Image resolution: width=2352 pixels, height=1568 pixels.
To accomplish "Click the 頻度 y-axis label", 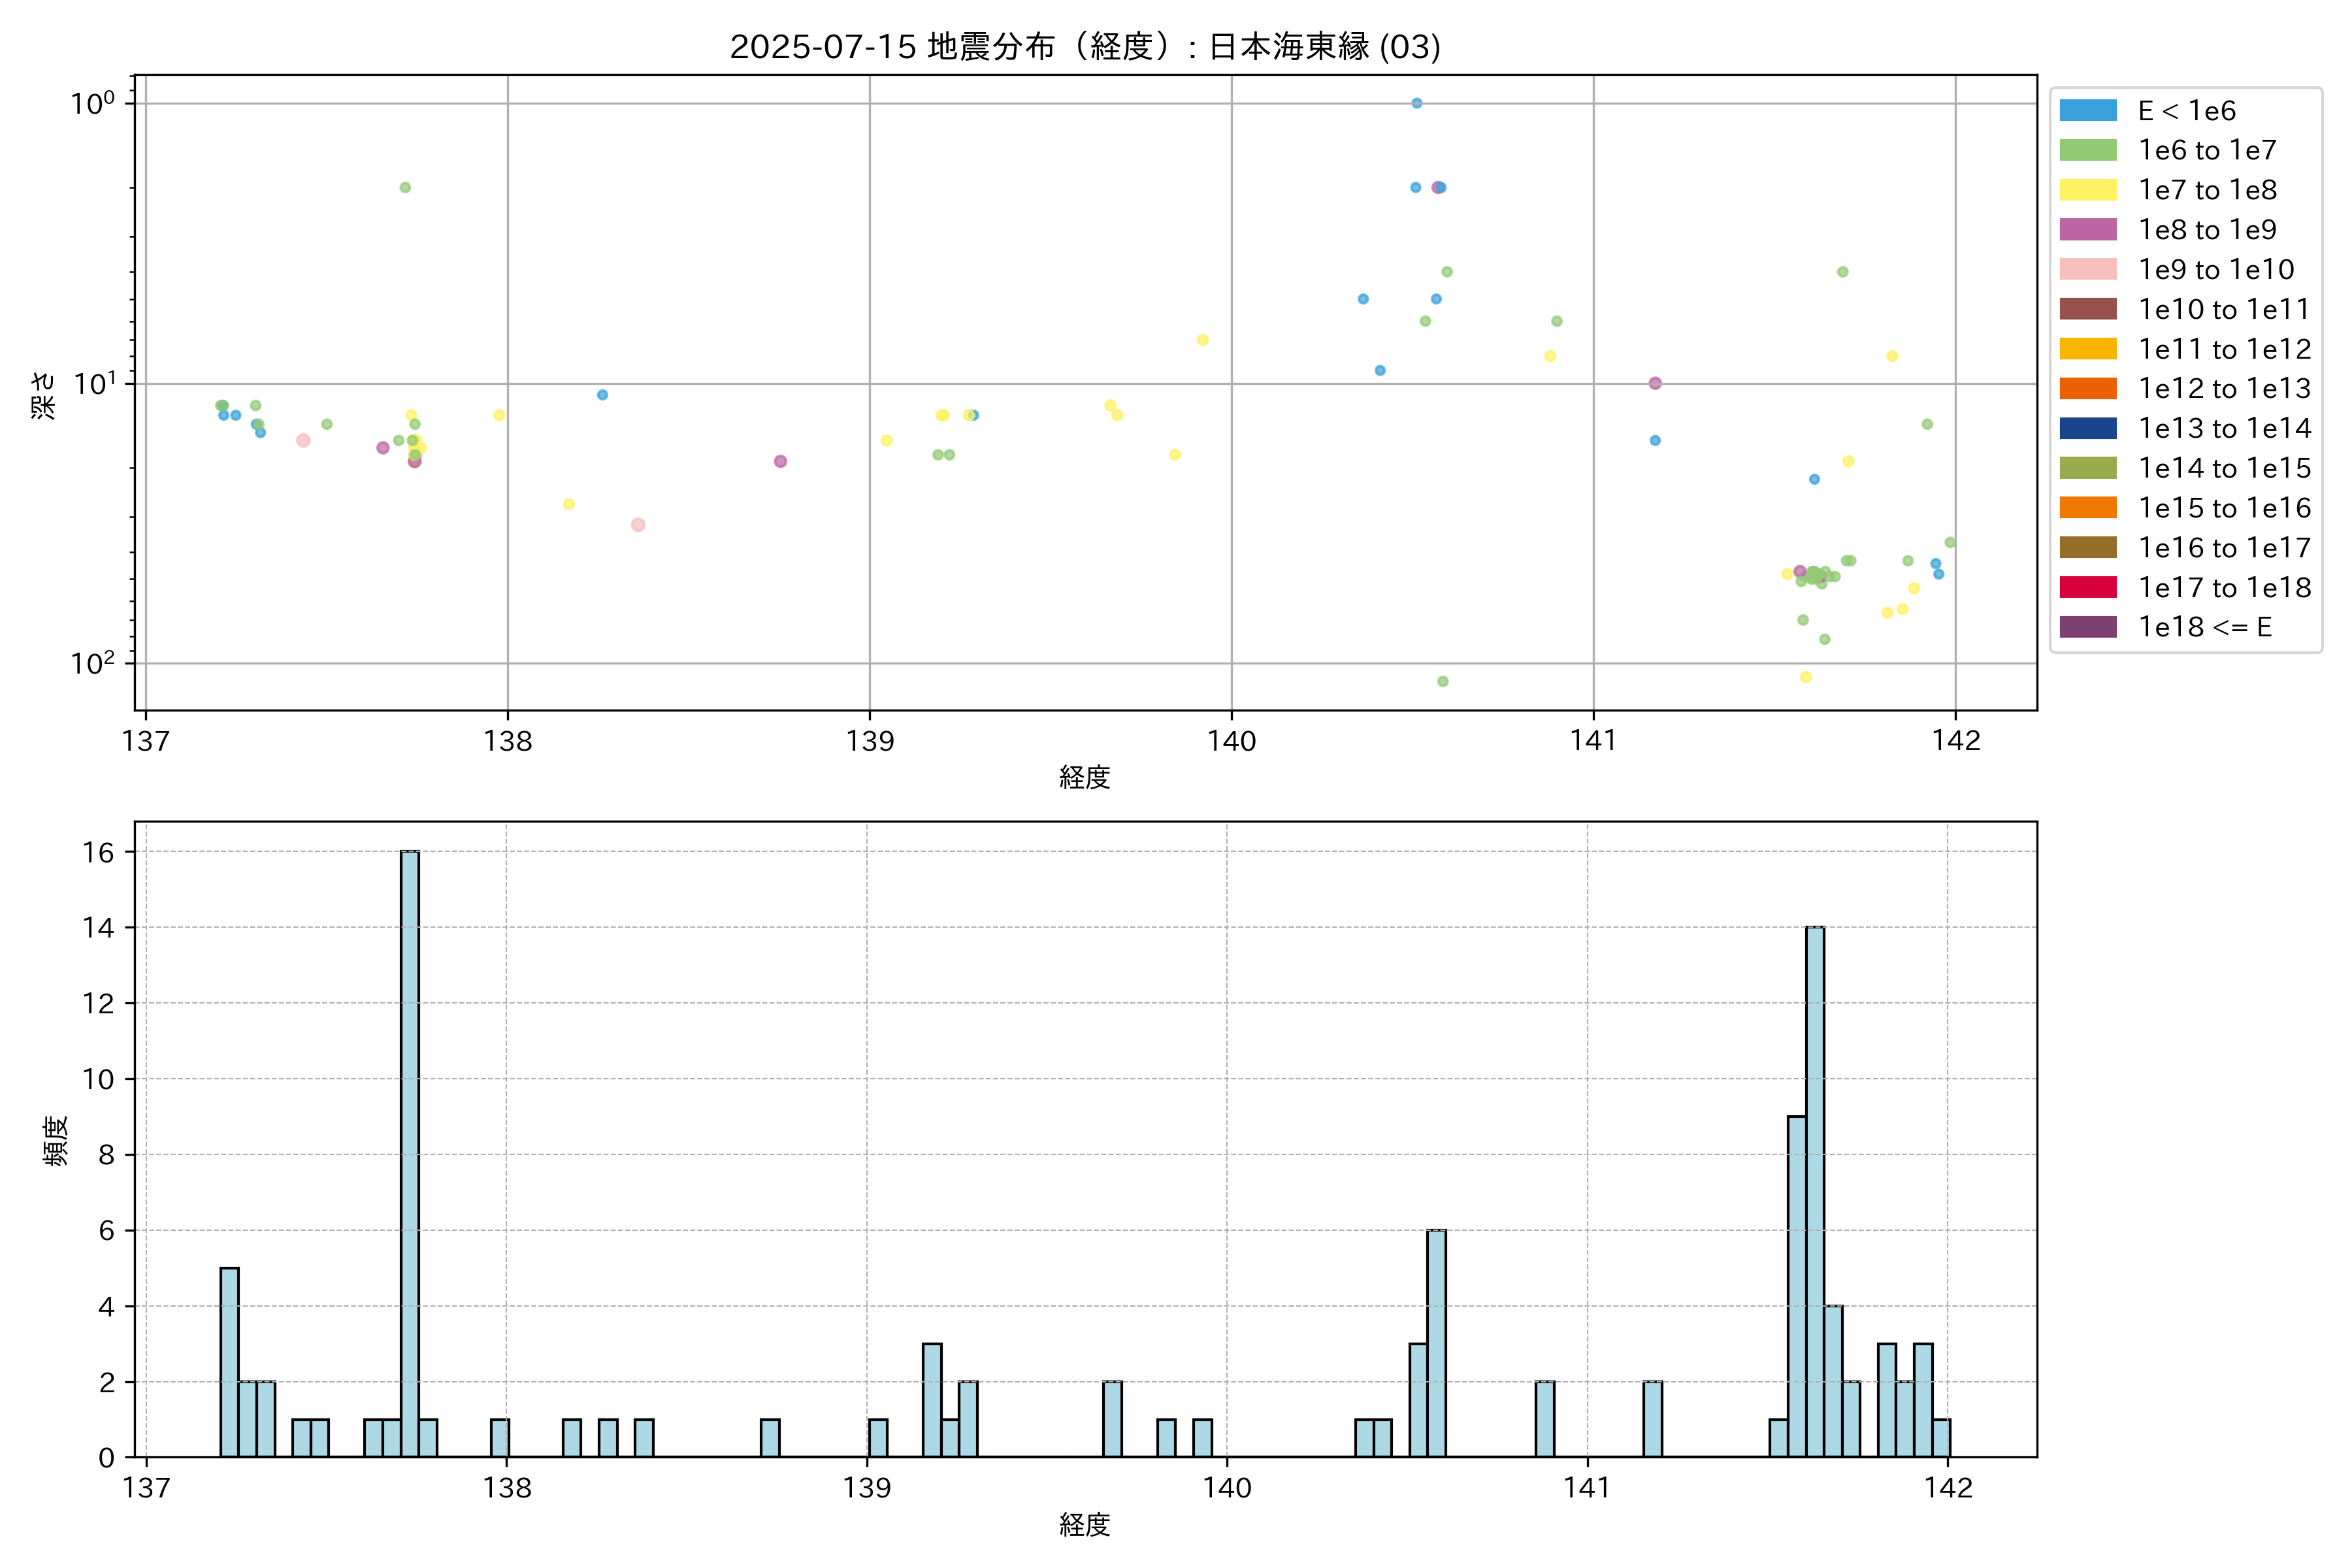I will click(56, 1140).
